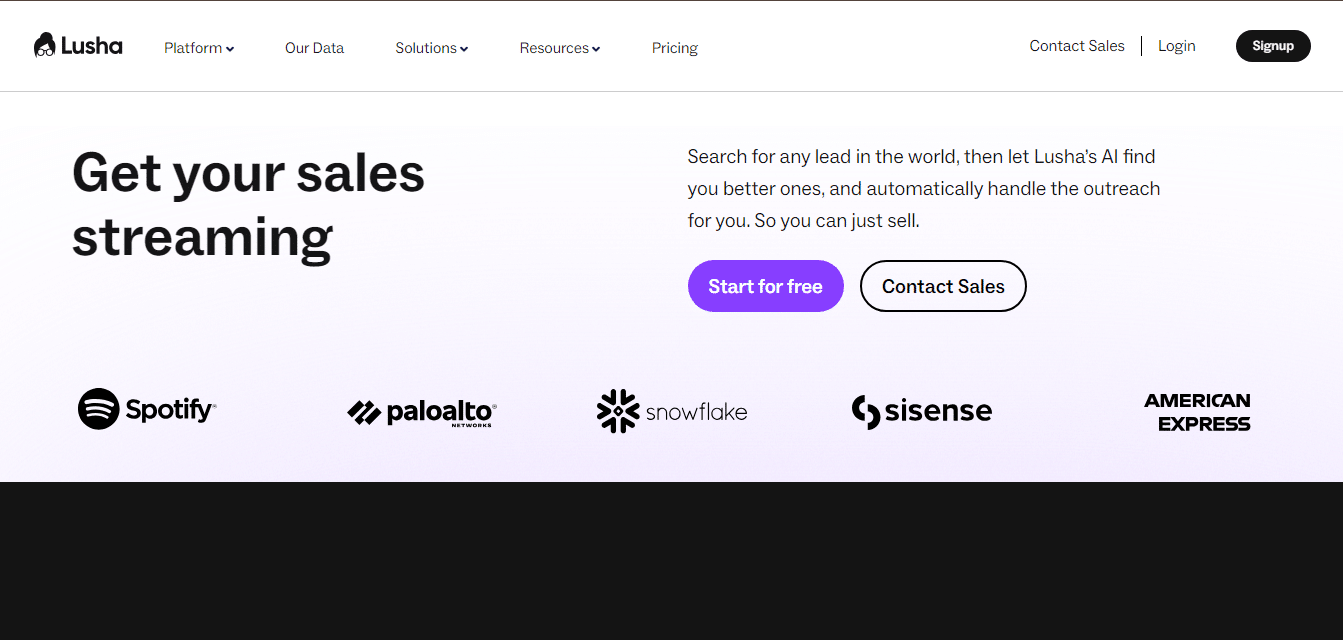Open the Login link
The height and width of the screenshot is (640, 1343).
[1177, 46]
